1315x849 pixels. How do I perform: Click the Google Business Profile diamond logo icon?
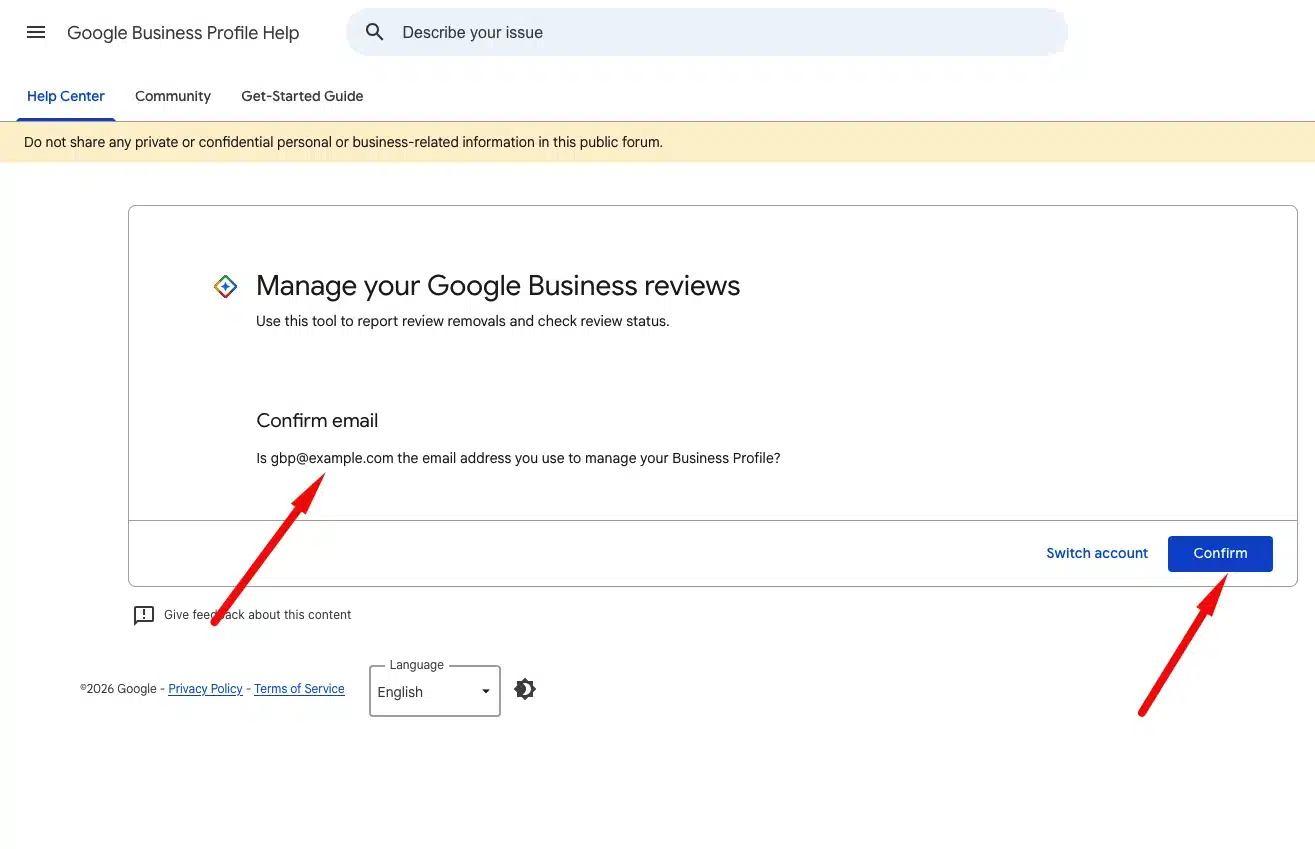pos(225,285)
